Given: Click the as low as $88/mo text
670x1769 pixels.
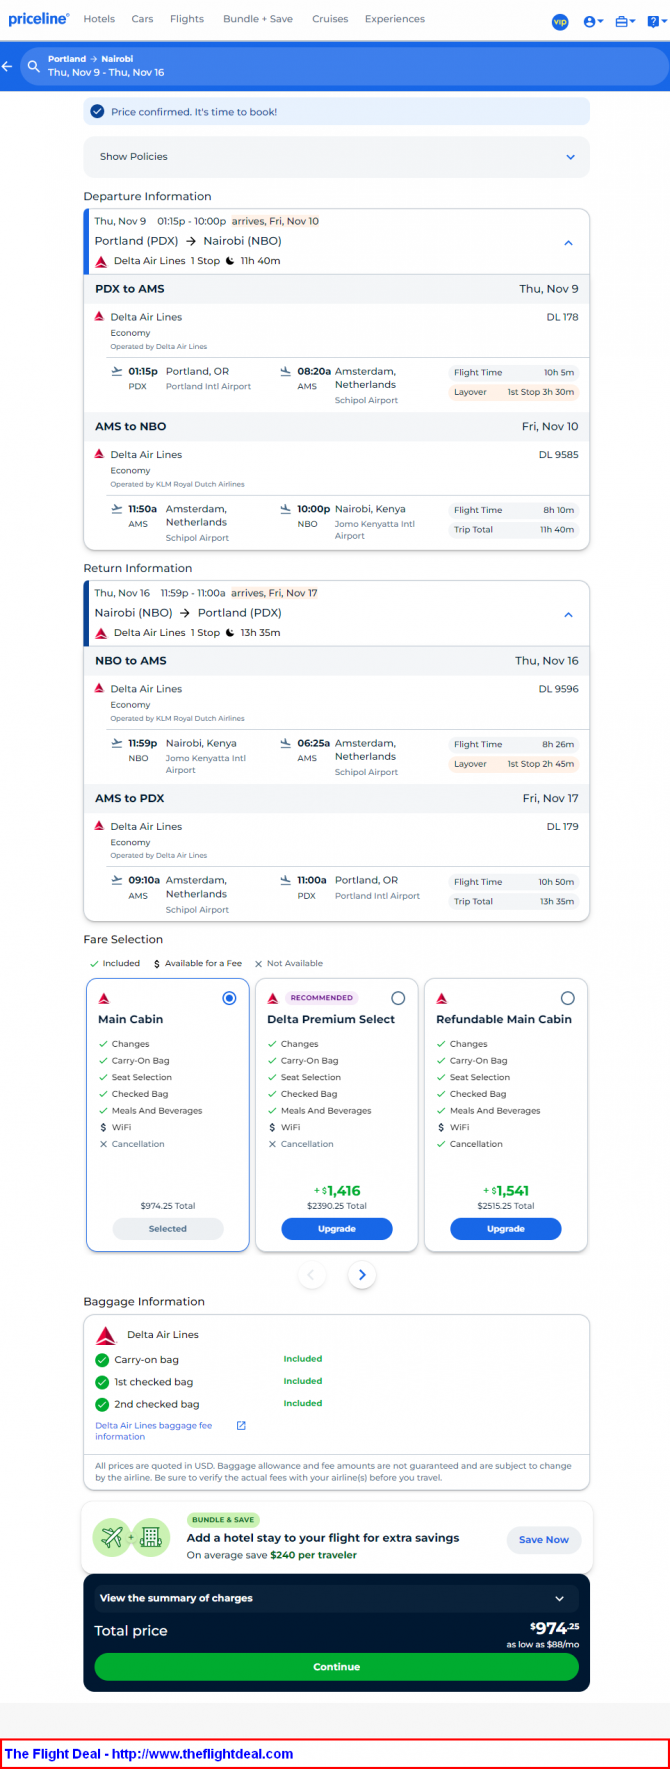Looking at the screenshot, I should (543, 1645).
